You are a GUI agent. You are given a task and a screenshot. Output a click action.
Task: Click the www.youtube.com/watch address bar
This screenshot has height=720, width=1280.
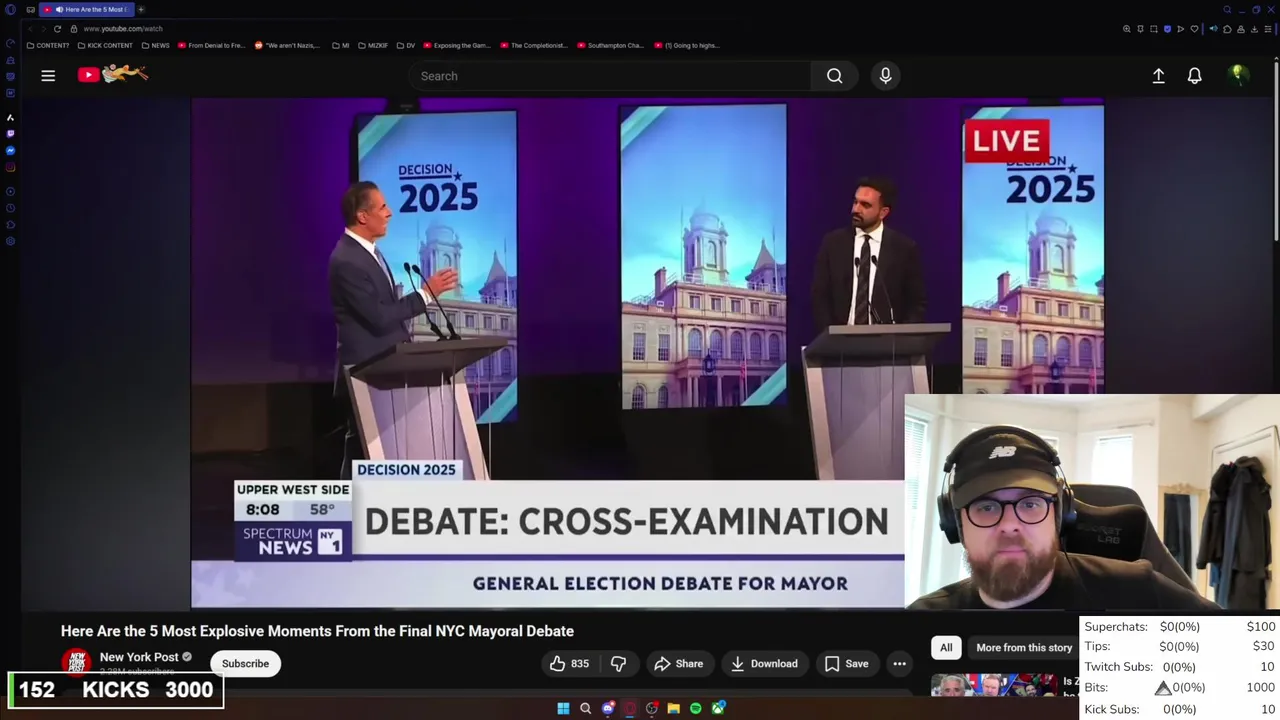coord(122,29)
